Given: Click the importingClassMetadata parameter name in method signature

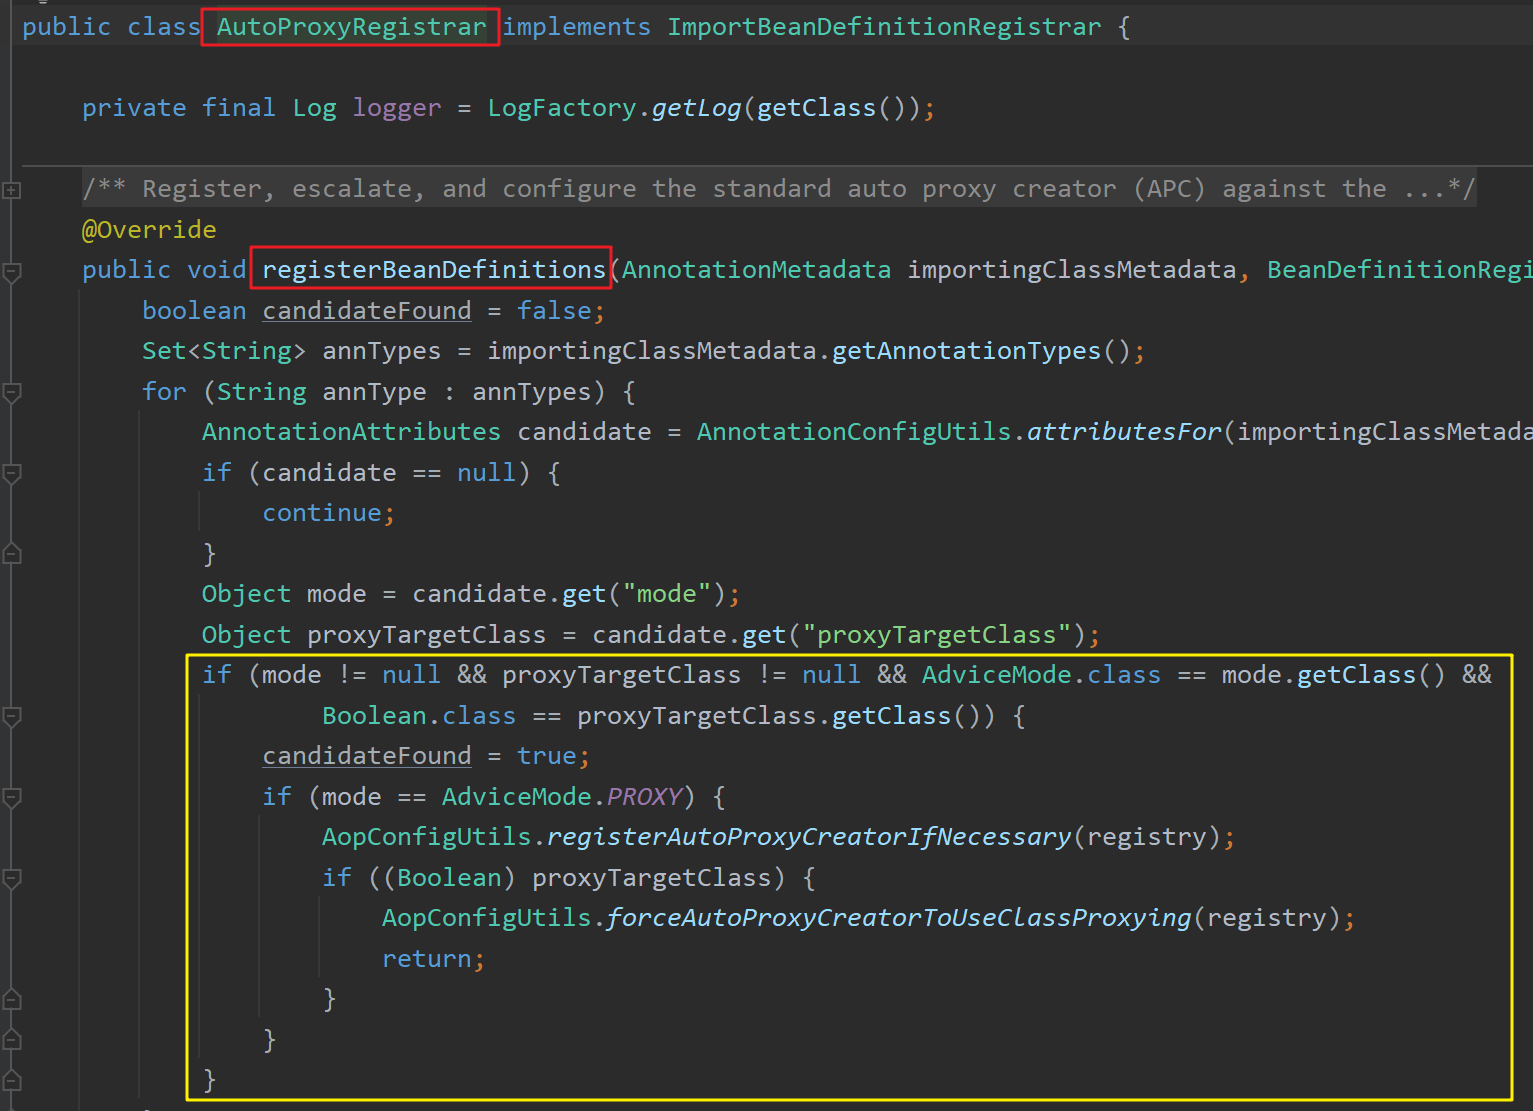Looking at the screenshot, I should [1071, 270].
